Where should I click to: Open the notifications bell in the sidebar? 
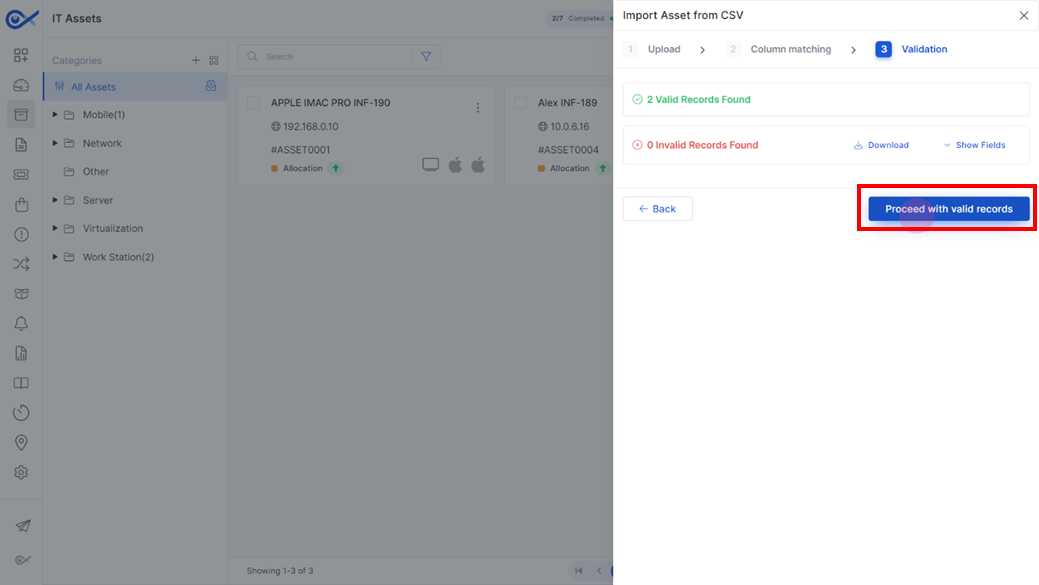pyautogui.click(x=21, y=323)
